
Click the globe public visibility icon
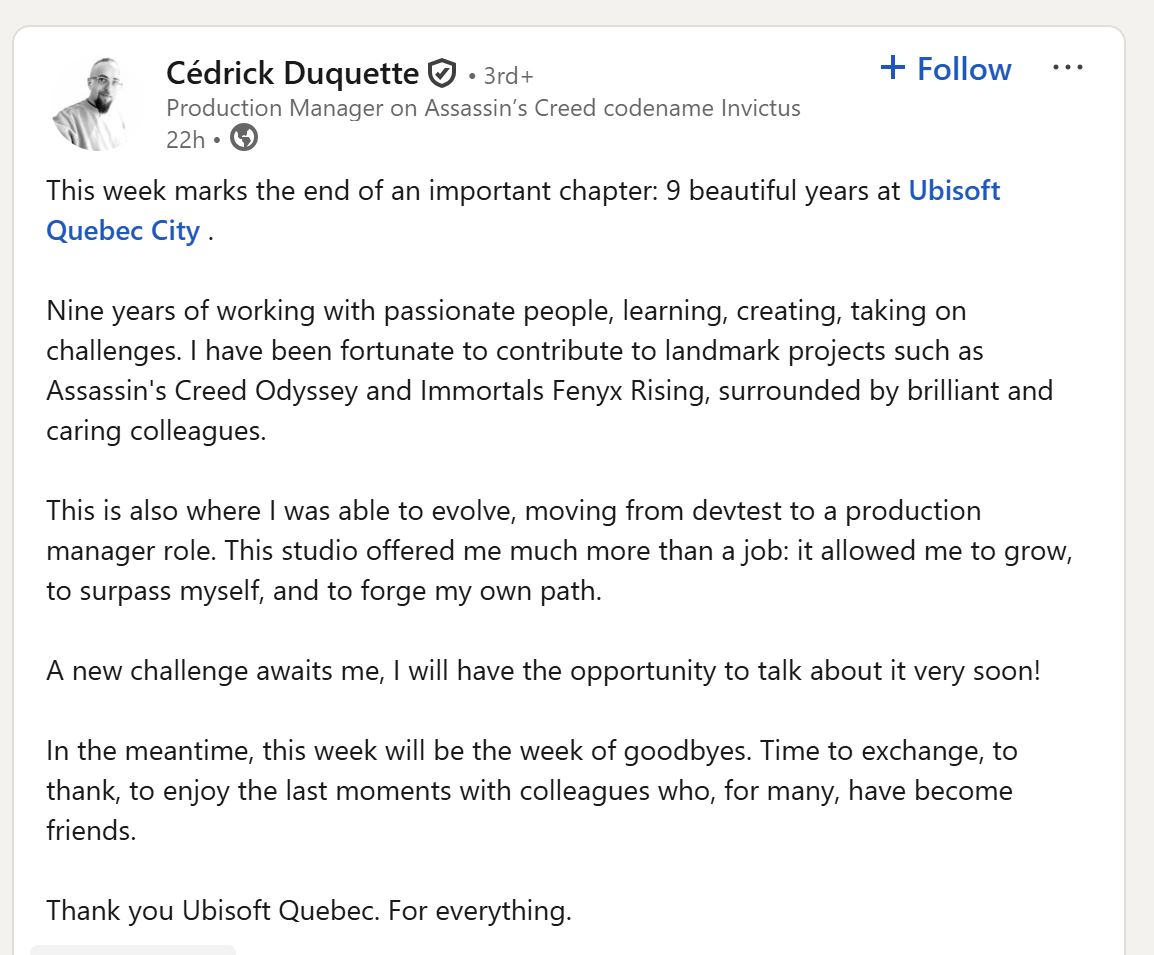(244, 138)
